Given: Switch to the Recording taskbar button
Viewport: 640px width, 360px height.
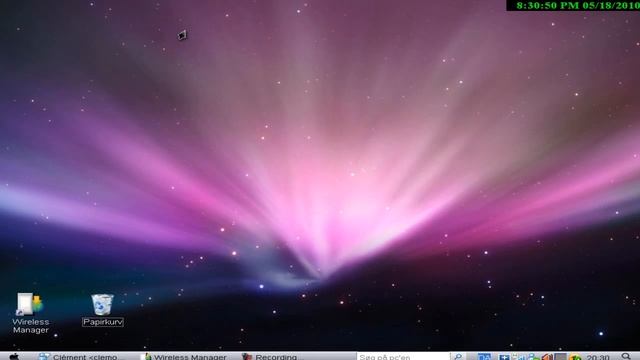Looking at the screenshot, I should (x=273, y=357).
